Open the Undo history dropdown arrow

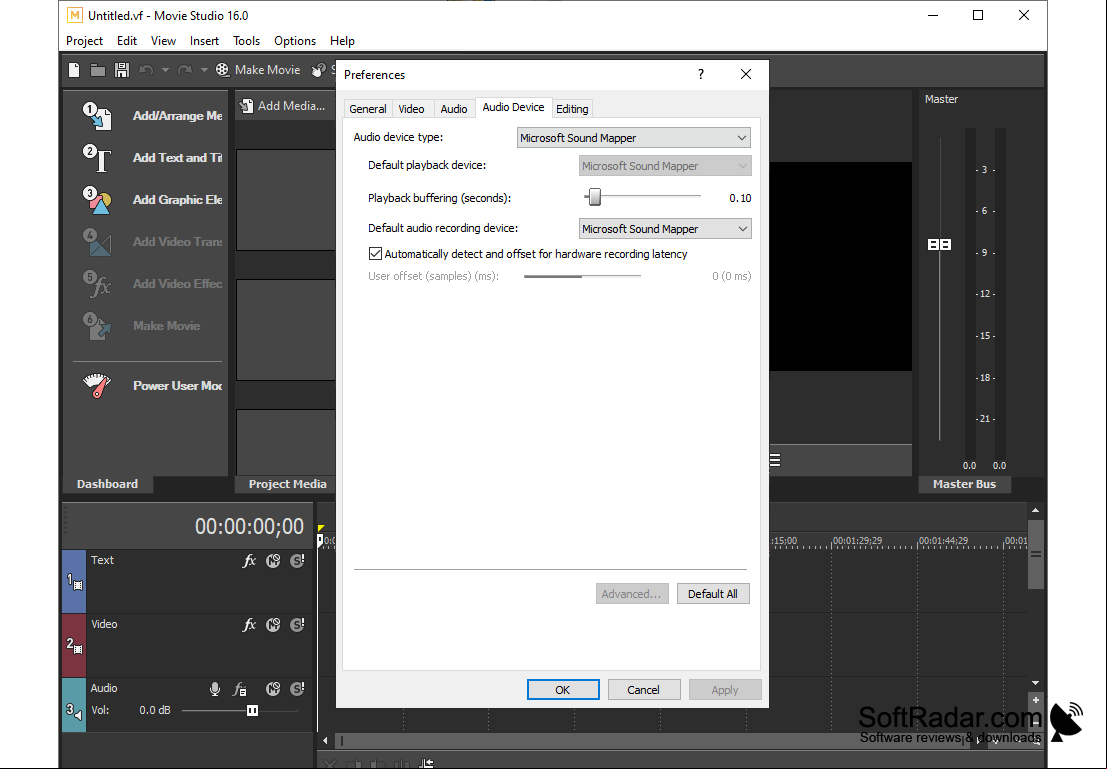coord(165,70)
